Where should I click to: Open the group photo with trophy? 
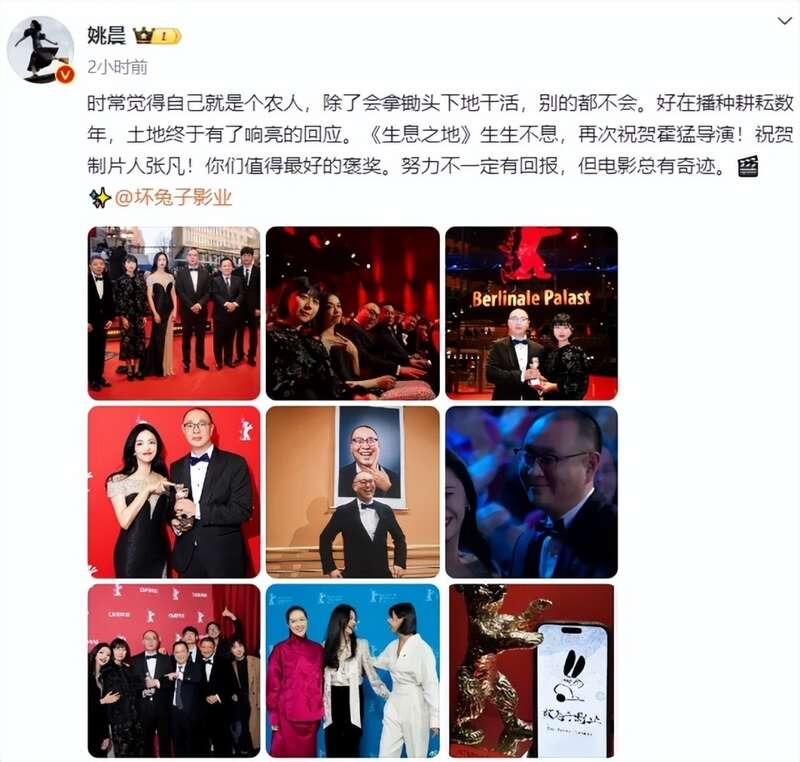pyautogui.click(x=174, y=671)
